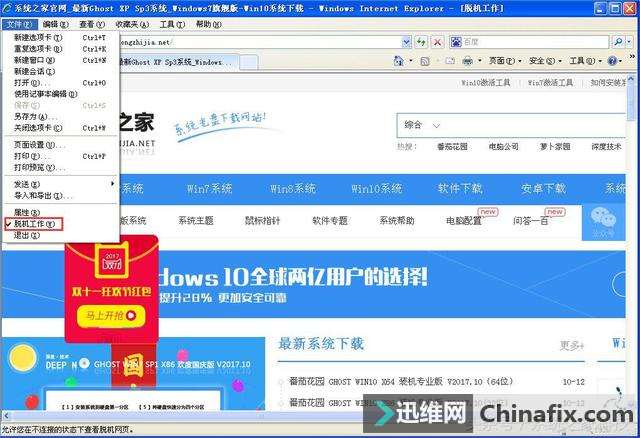Open the 工具(T) menu in the menu bar

[172, 24]
